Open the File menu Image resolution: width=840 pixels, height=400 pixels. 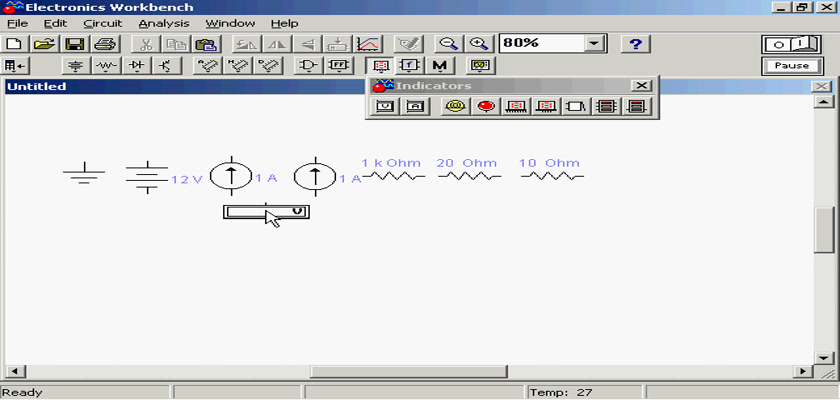(17, 24)
